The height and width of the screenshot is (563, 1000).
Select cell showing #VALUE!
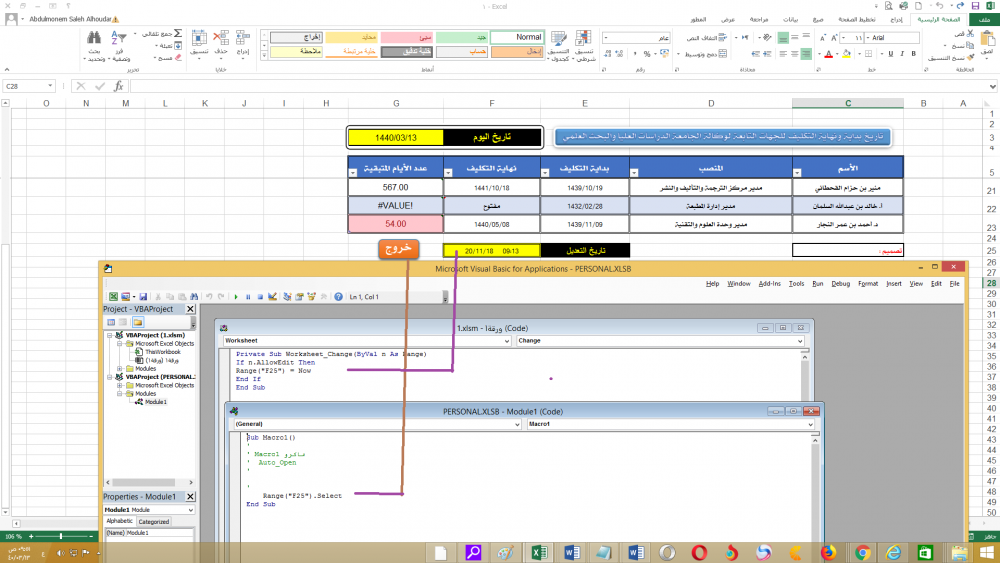coord(395,205)
